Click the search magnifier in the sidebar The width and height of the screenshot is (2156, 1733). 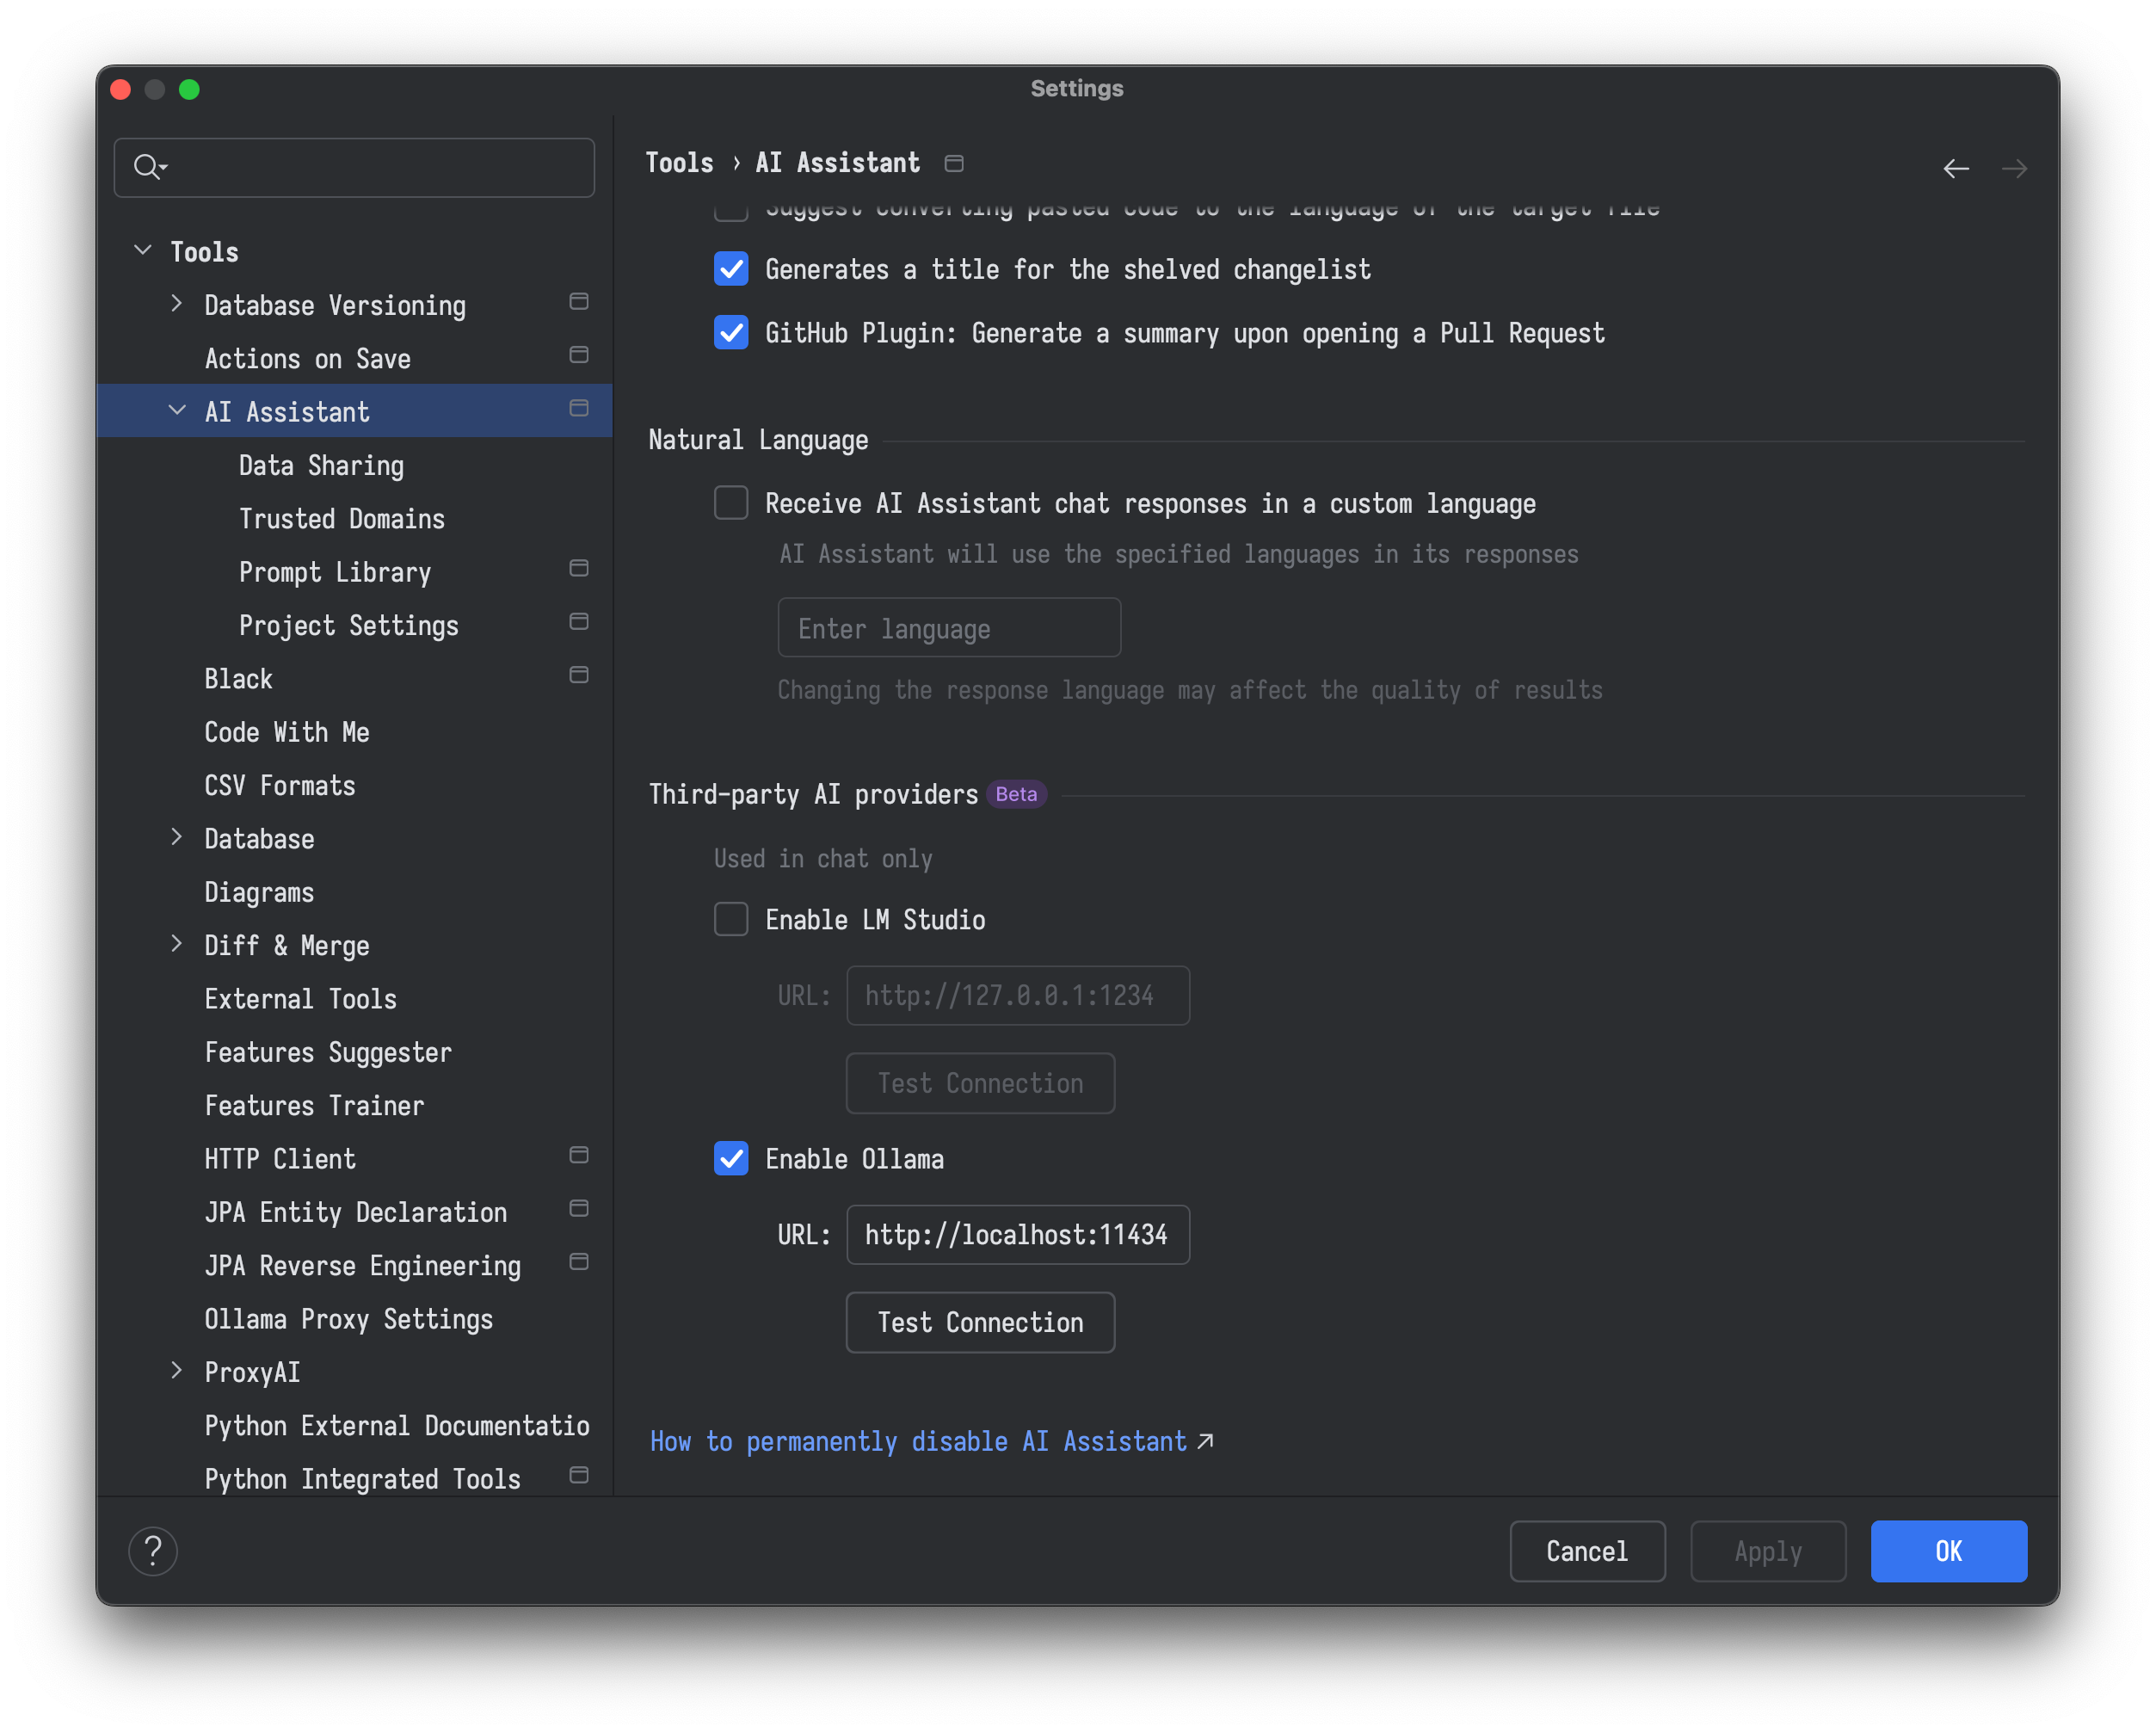148,167
